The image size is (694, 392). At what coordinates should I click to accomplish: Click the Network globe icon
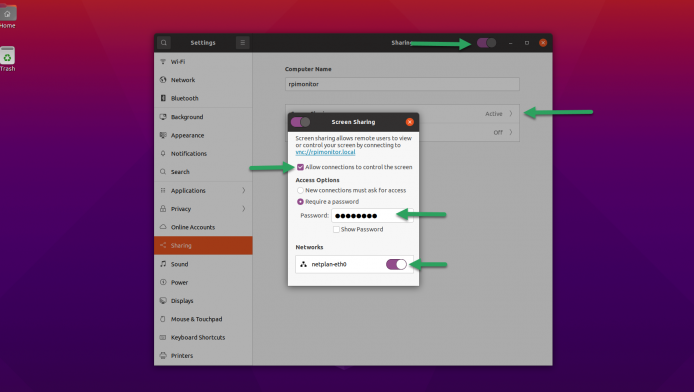tap(163, 80)
